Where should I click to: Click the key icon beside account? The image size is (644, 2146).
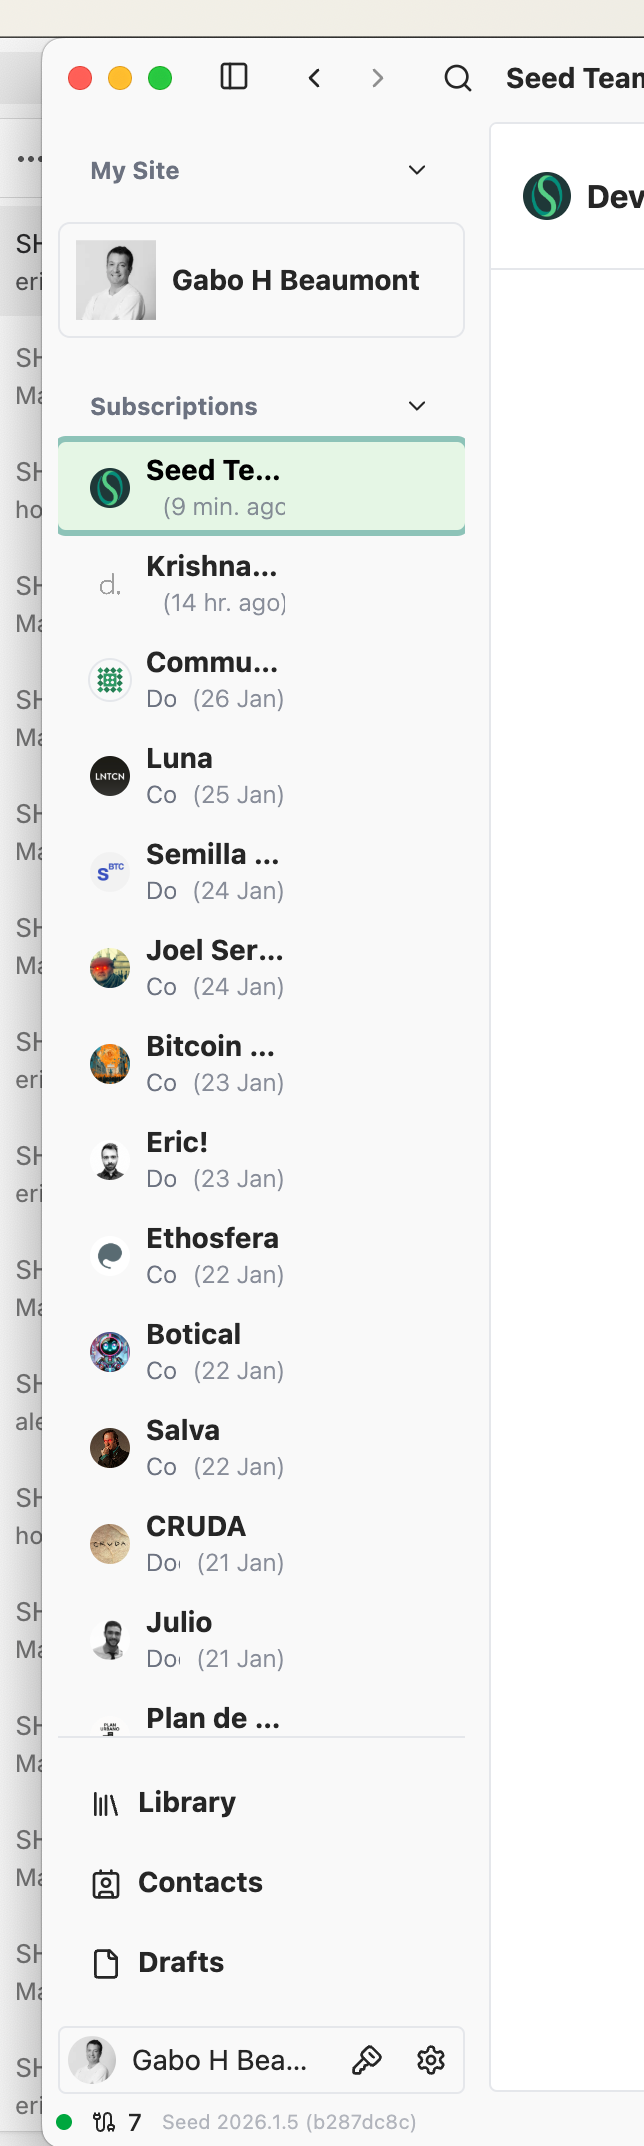click(367, 2060)
